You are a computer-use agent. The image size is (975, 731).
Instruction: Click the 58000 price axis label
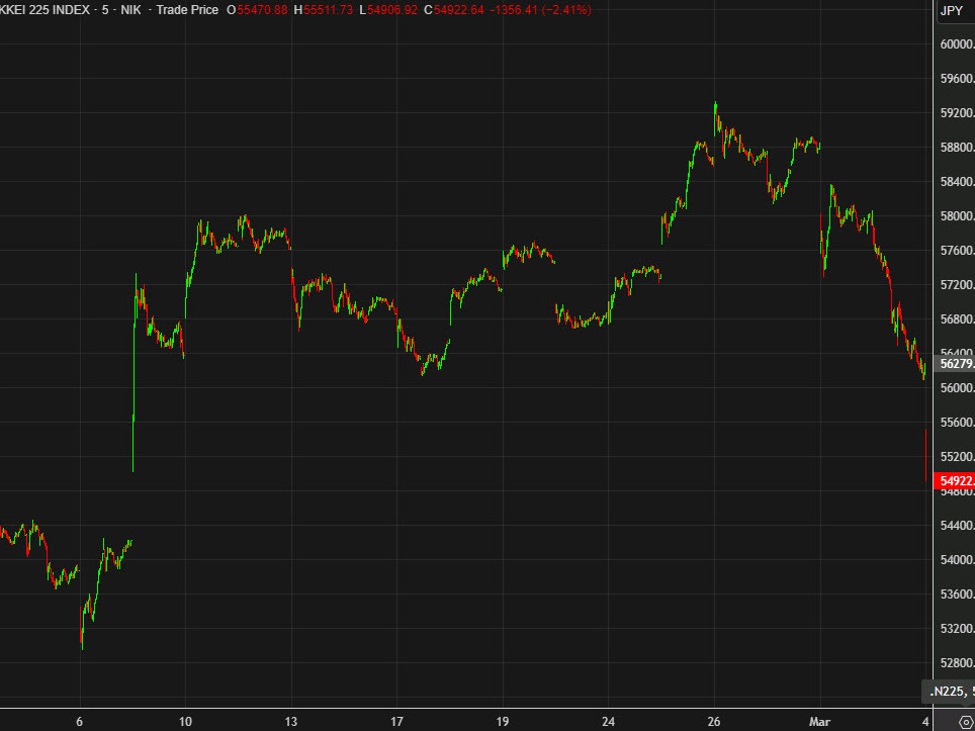click(x=956, y=216)
